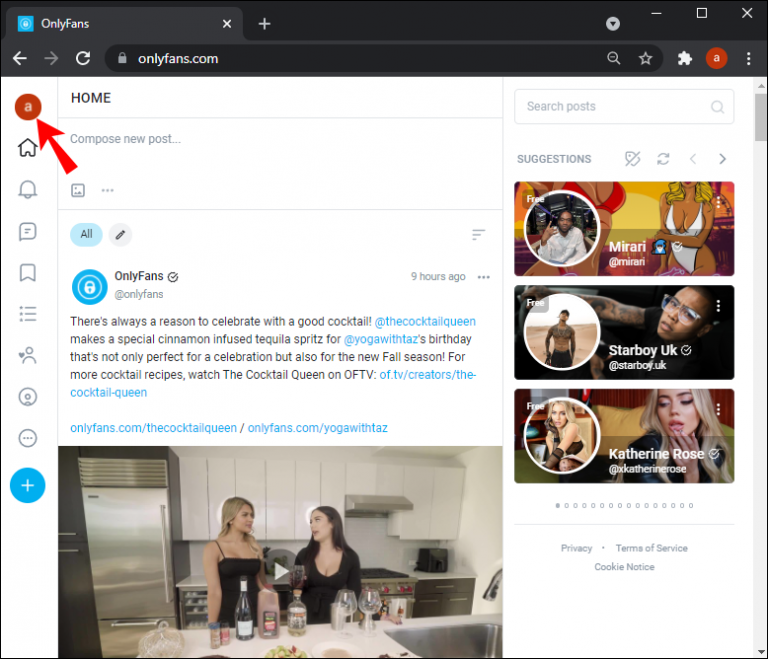768x659 pixels.
Task: Open More options circle icon in sidebar
Action: pos(27,438)
